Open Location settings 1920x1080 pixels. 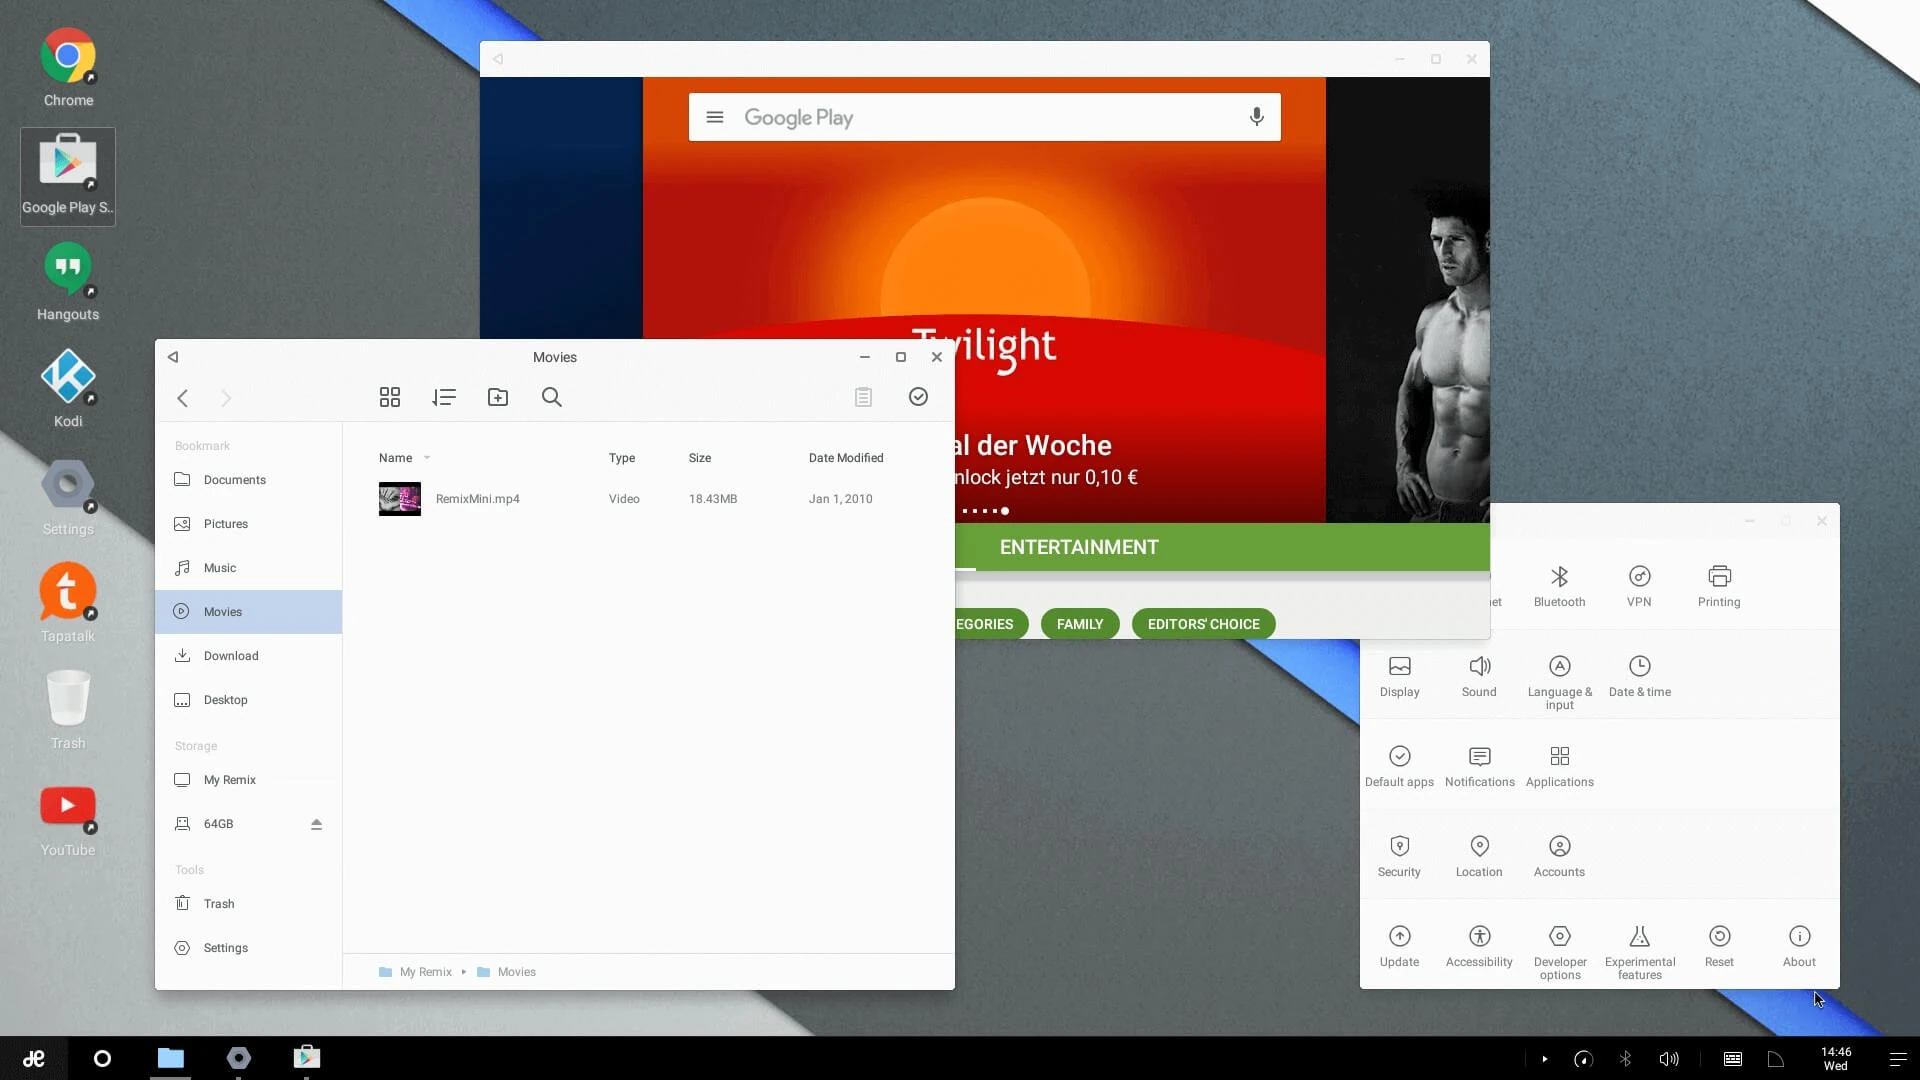point(1479,857)
